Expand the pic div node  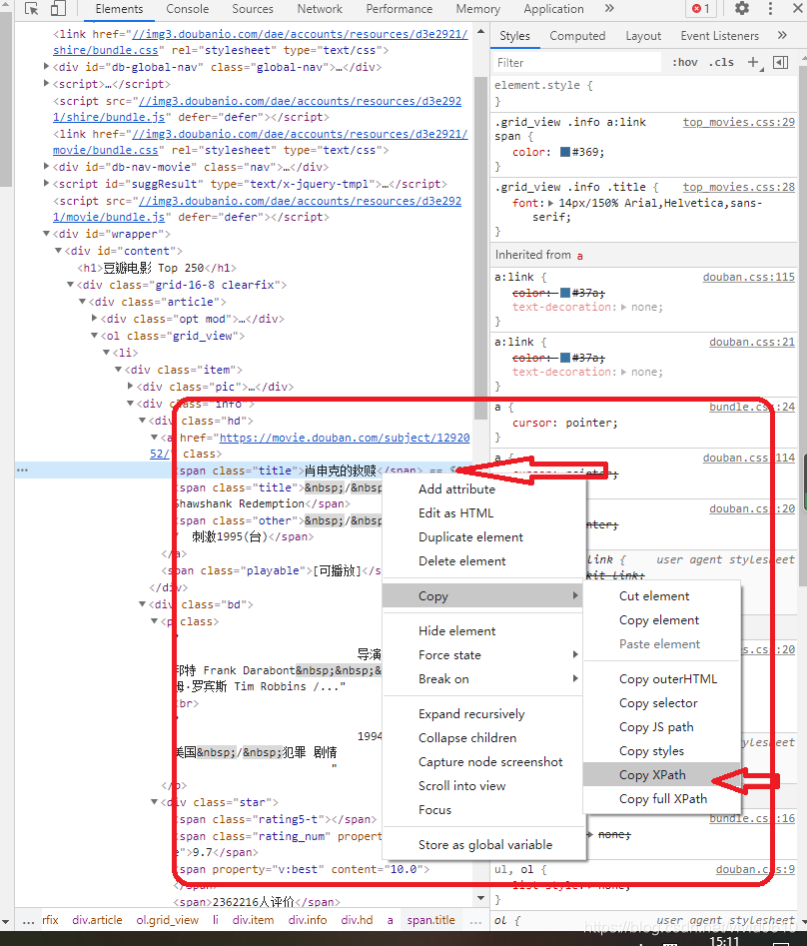click(130, 386)
